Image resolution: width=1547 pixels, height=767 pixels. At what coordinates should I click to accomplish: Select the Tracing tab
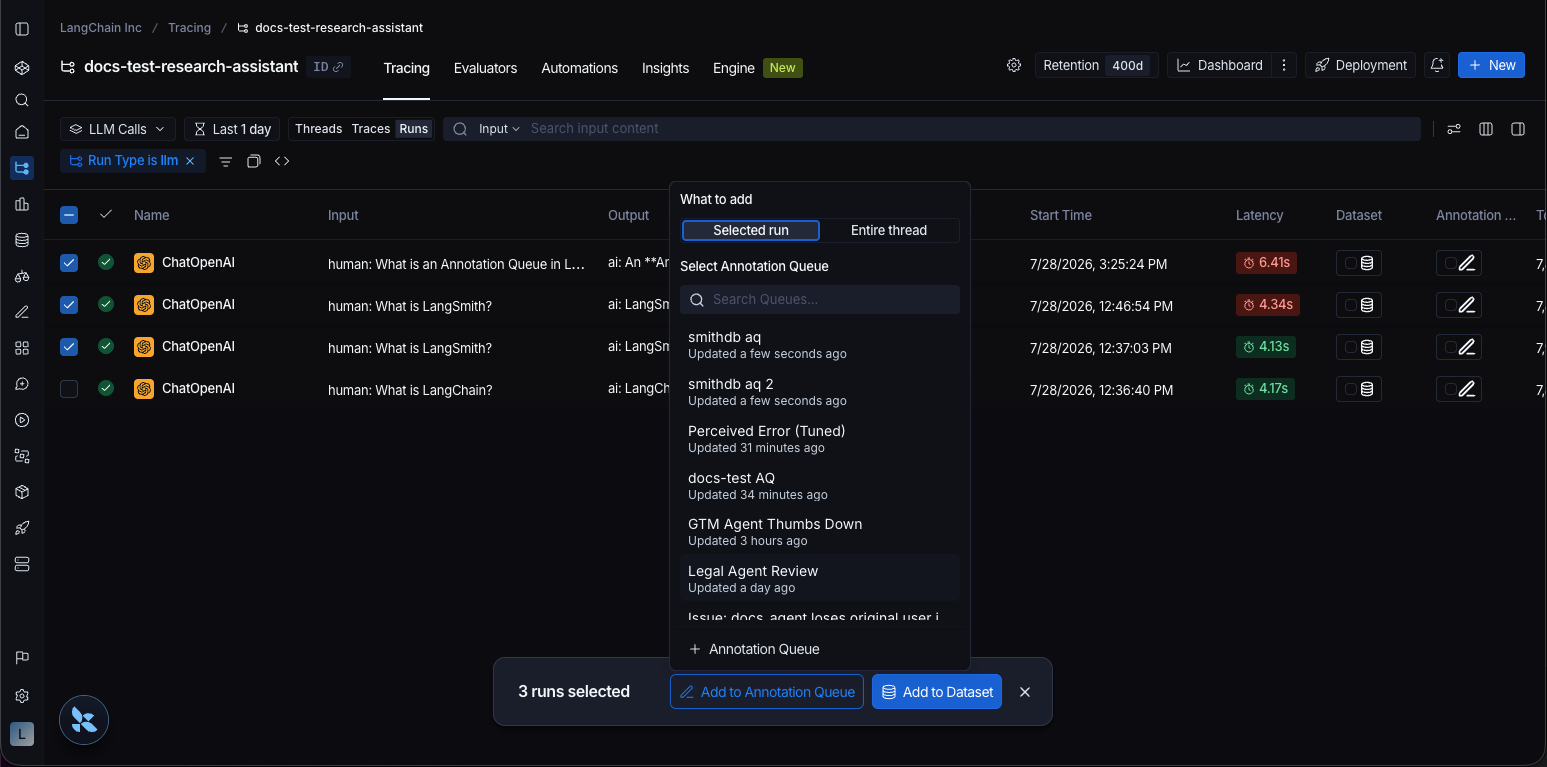pos(406,68)
